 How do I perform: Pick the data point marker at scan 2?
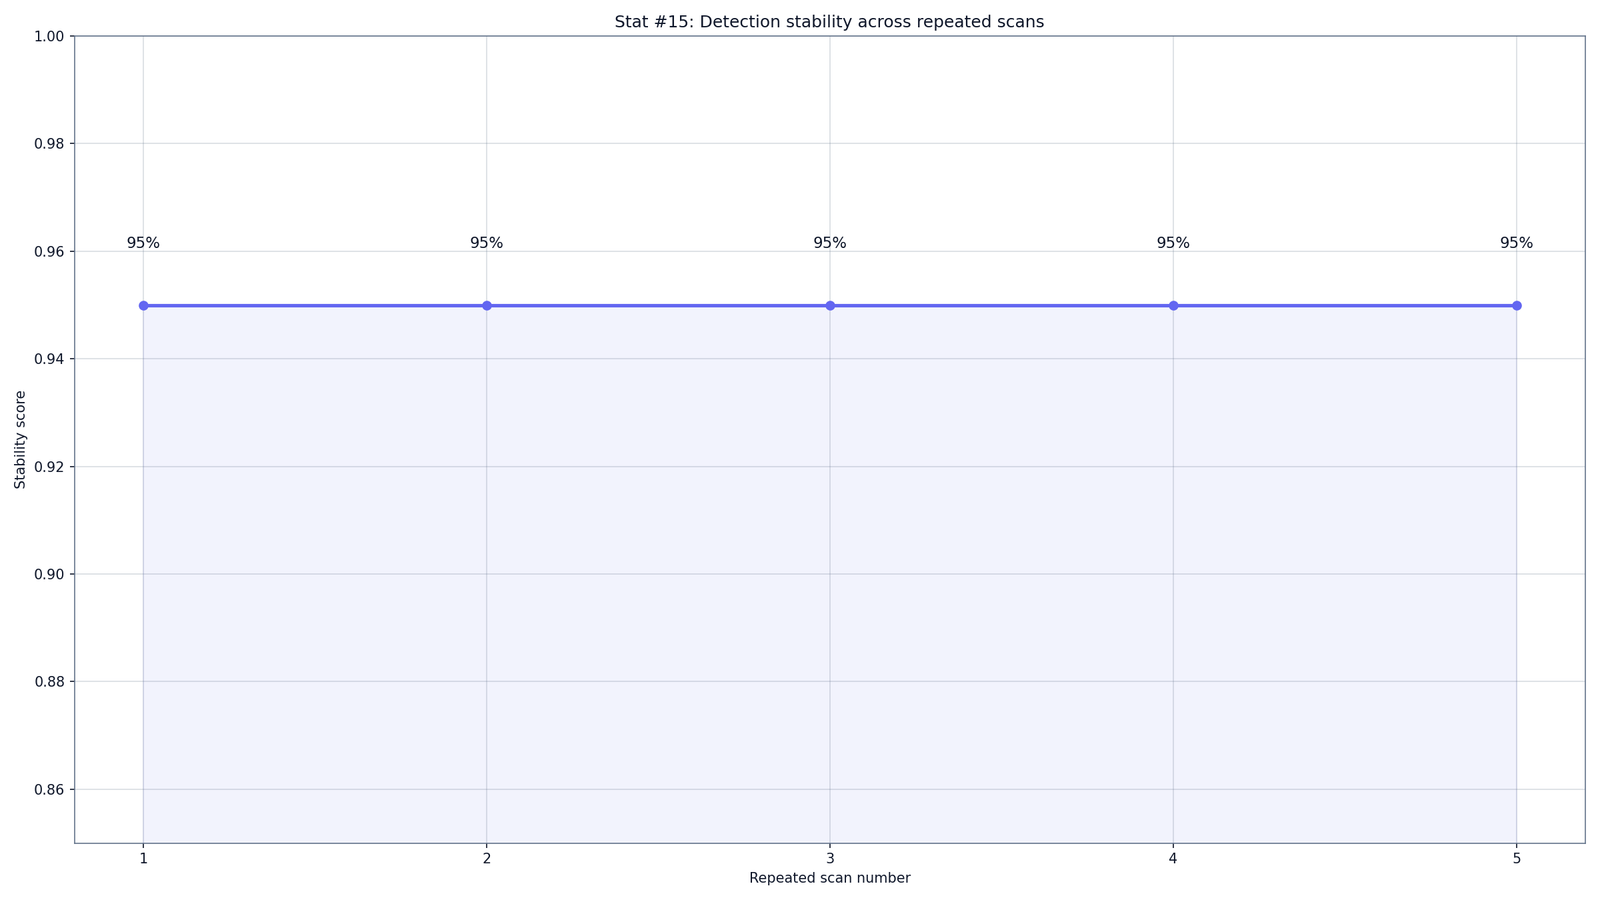click(x=487, y=305)
